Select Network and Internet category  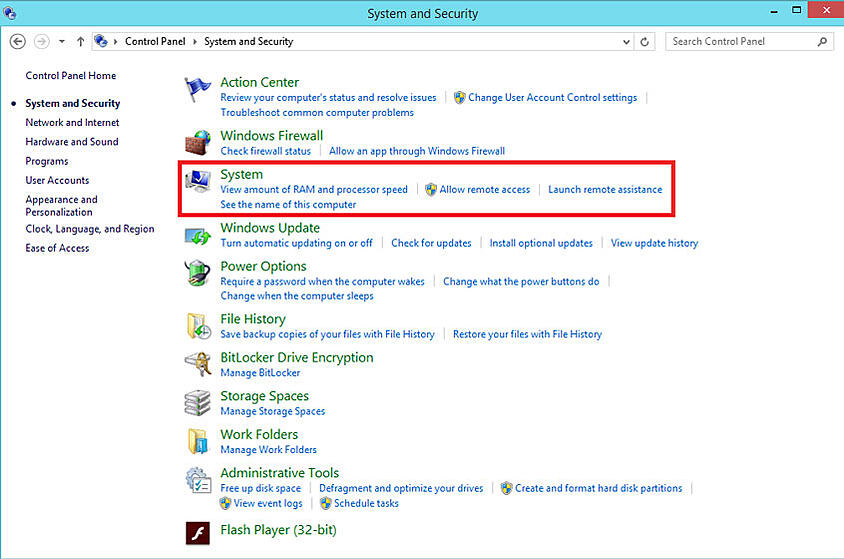72,123
